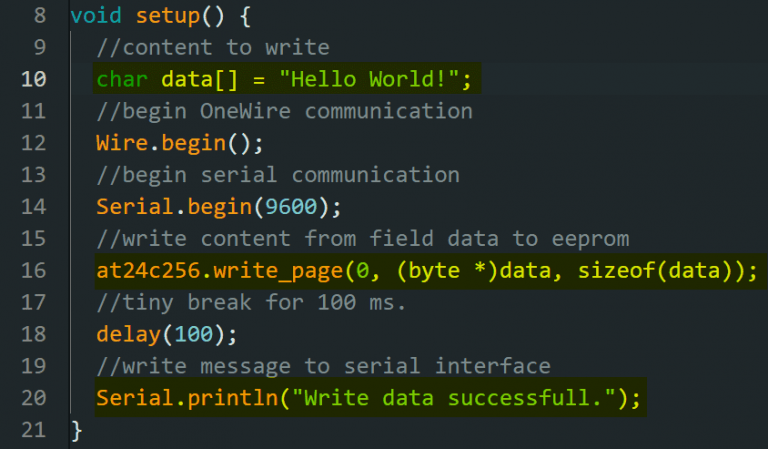Click the '//content to write' comment
The width and height of the screenshot is (768, 449).
[x=213, y=47]
